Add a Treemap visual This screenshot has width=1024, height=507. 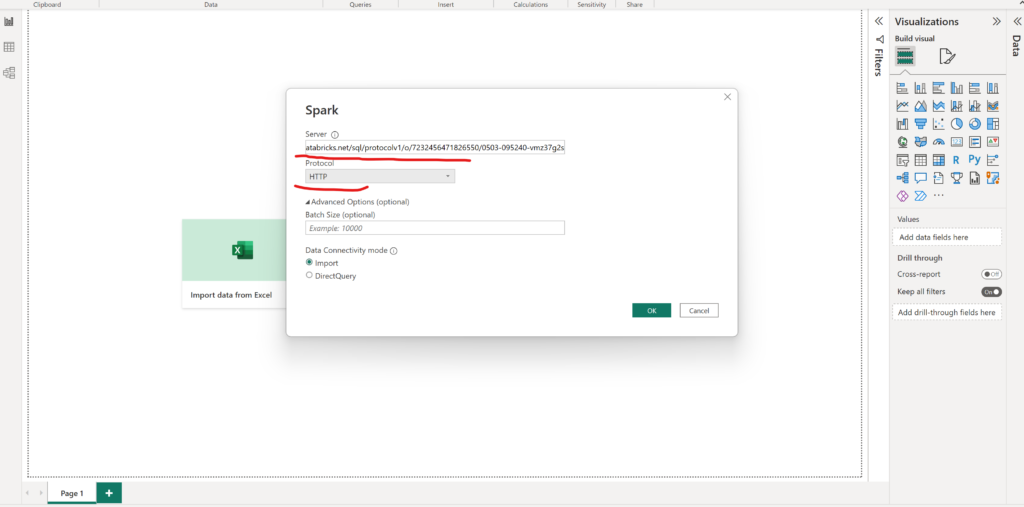[x=993, y=123]
